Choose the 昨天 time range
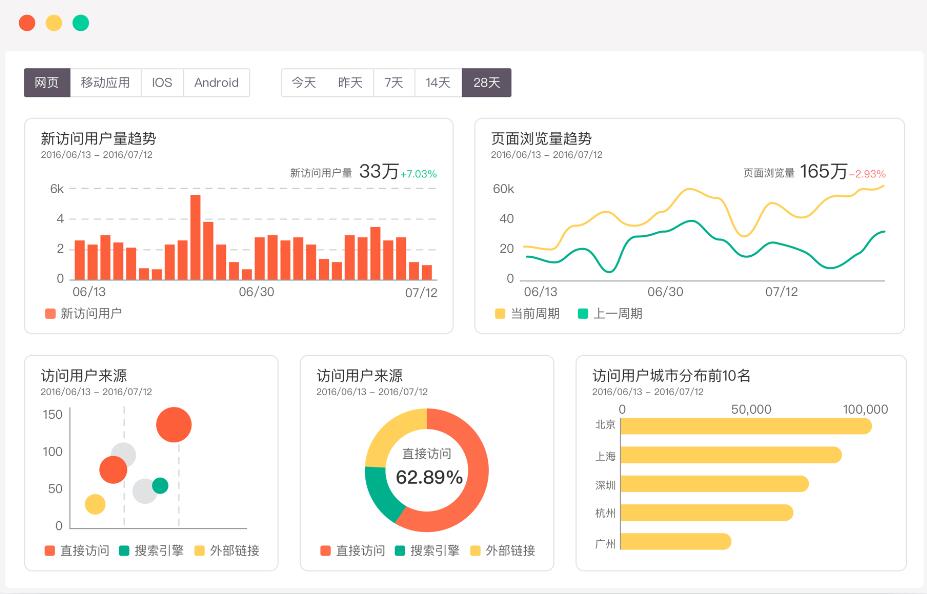Viewport: 927px width, 594px height. (x=350, y=83)
